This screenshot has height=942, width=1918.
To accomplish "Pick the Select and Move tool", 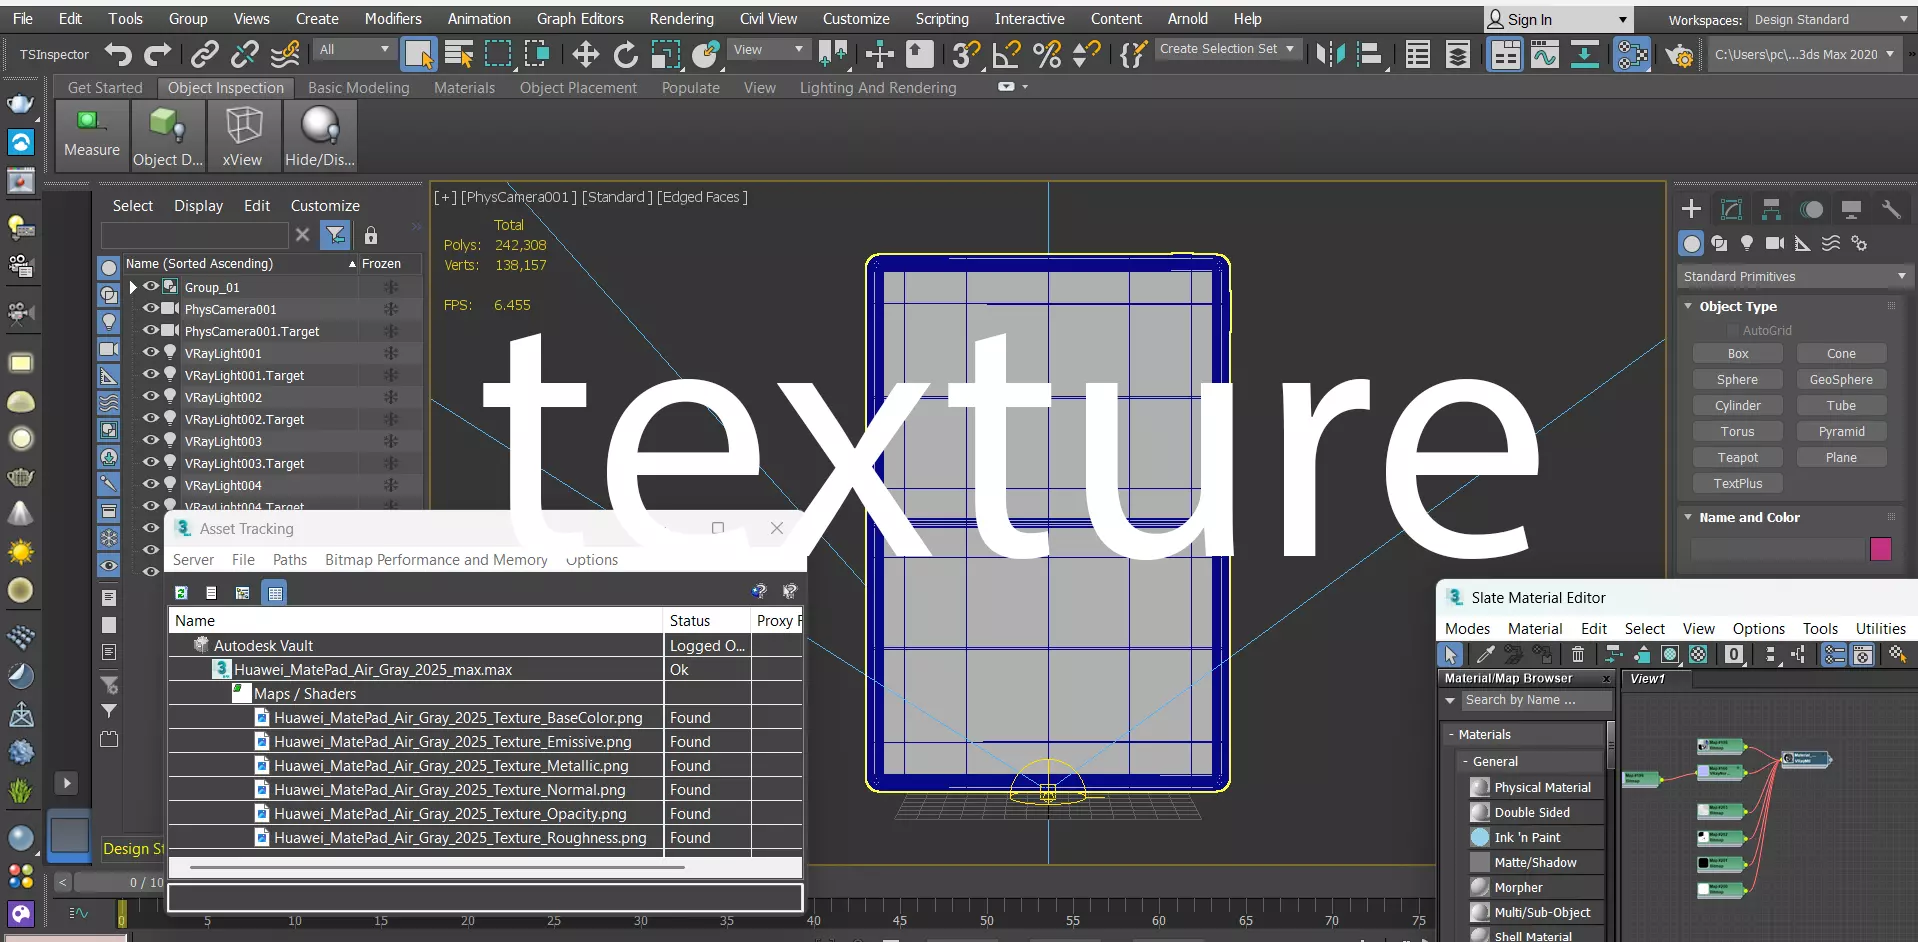I will click(586, 54).
